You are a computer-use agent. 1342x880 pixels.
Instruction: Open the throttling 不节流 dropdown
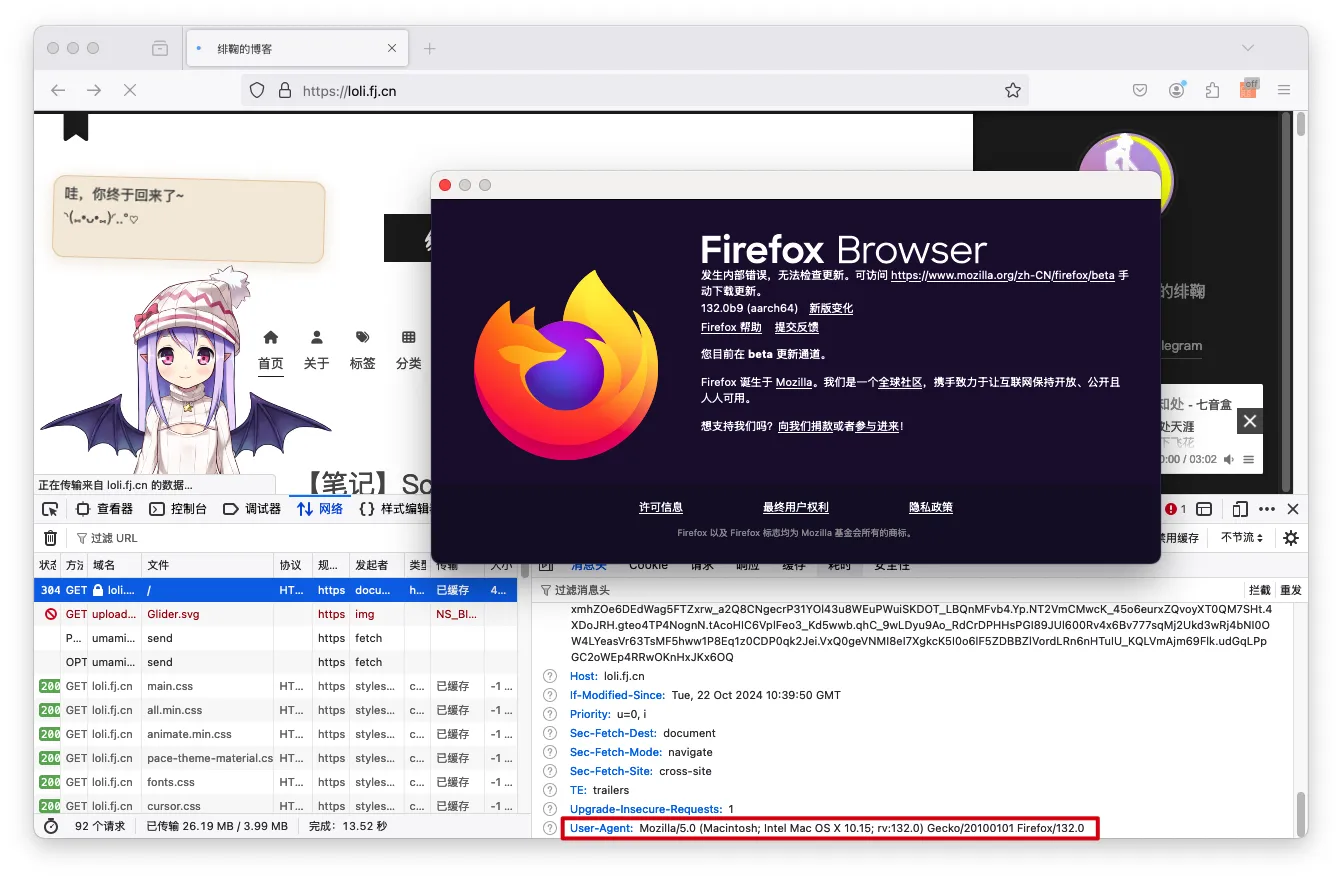pyautogui.click(x=1242, y=538)
